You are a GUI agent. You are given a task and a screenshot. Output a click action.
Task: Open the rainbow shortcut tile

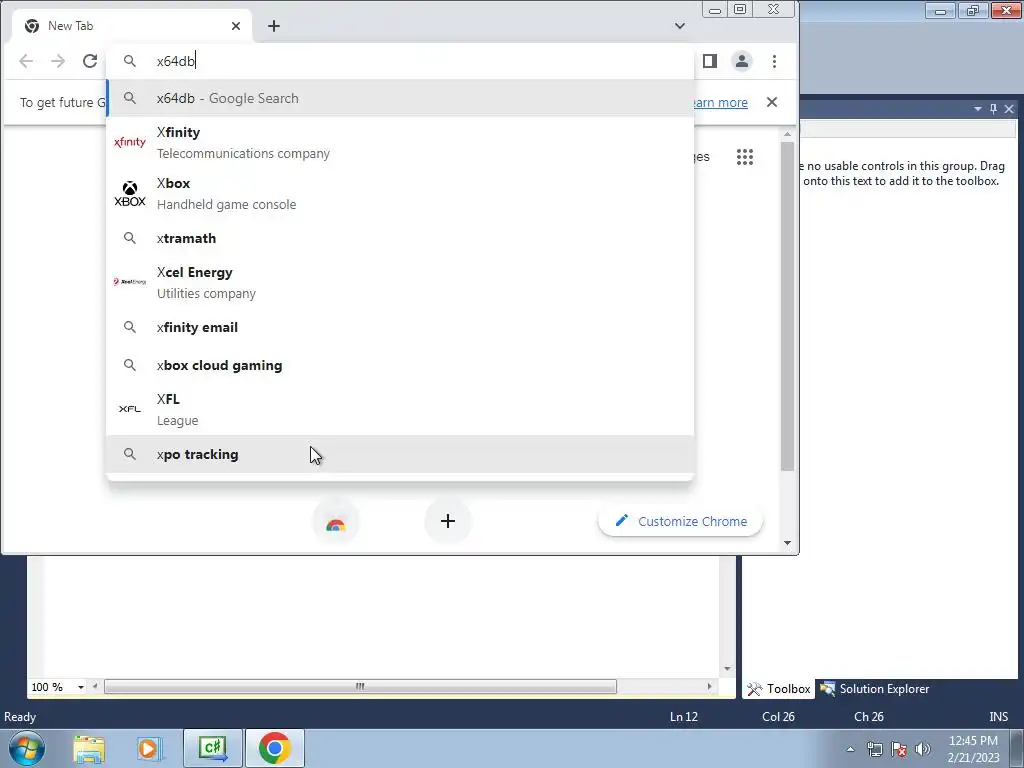336,522
